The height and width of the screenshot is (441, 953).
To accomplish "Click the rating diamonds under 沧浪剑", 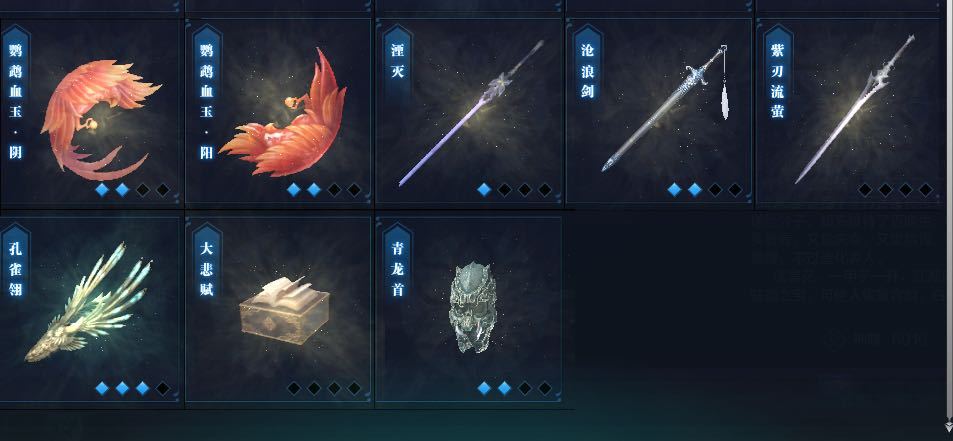I will 704,190.
